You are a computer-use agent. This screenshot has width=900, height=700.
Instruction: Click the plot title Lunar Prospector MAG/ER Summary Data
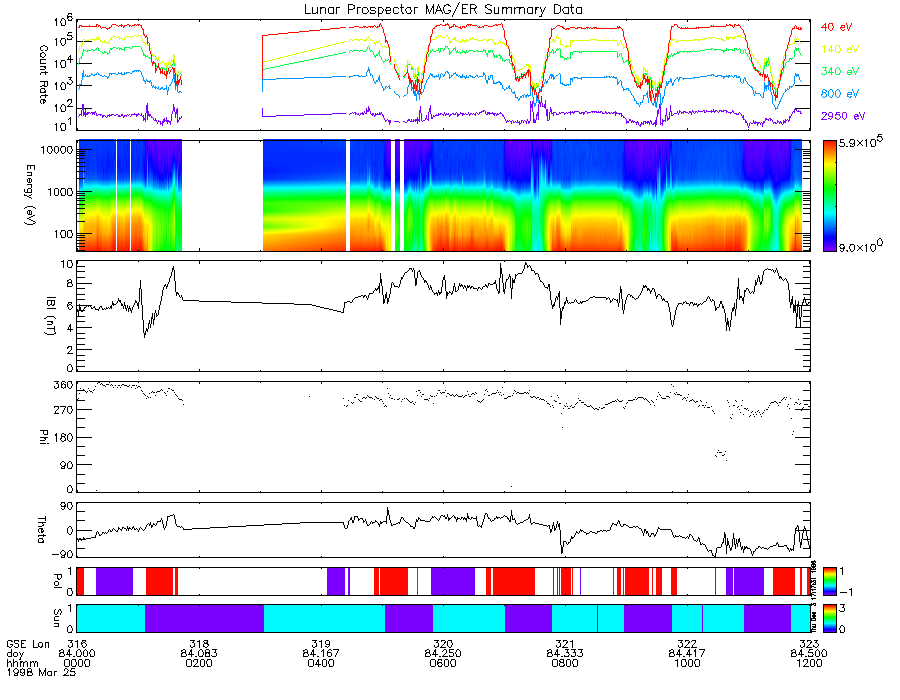click(443, 10)
